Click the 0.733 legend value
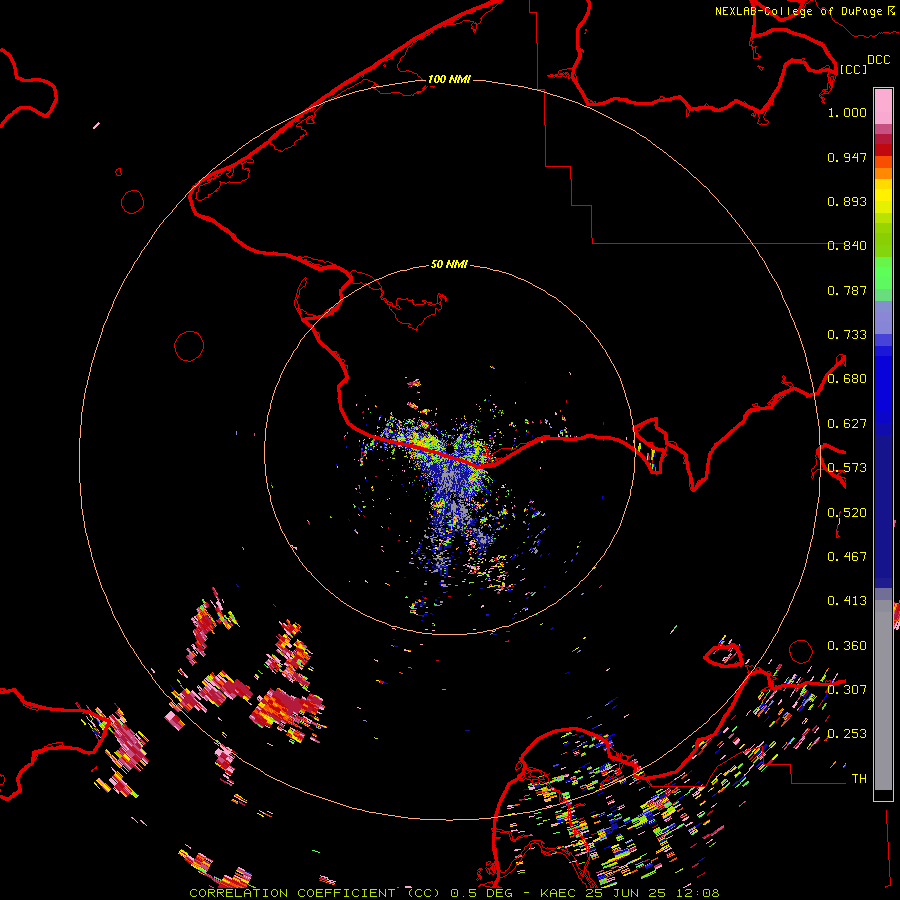Image resolution: width=900 pixels, height=900 pixels. coord(847,335)
